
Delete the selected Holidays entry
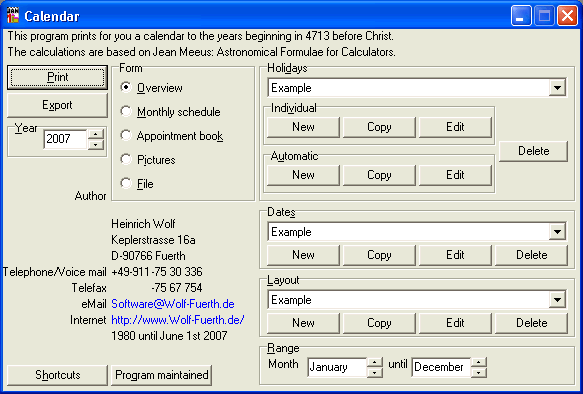tap(534, 151)
